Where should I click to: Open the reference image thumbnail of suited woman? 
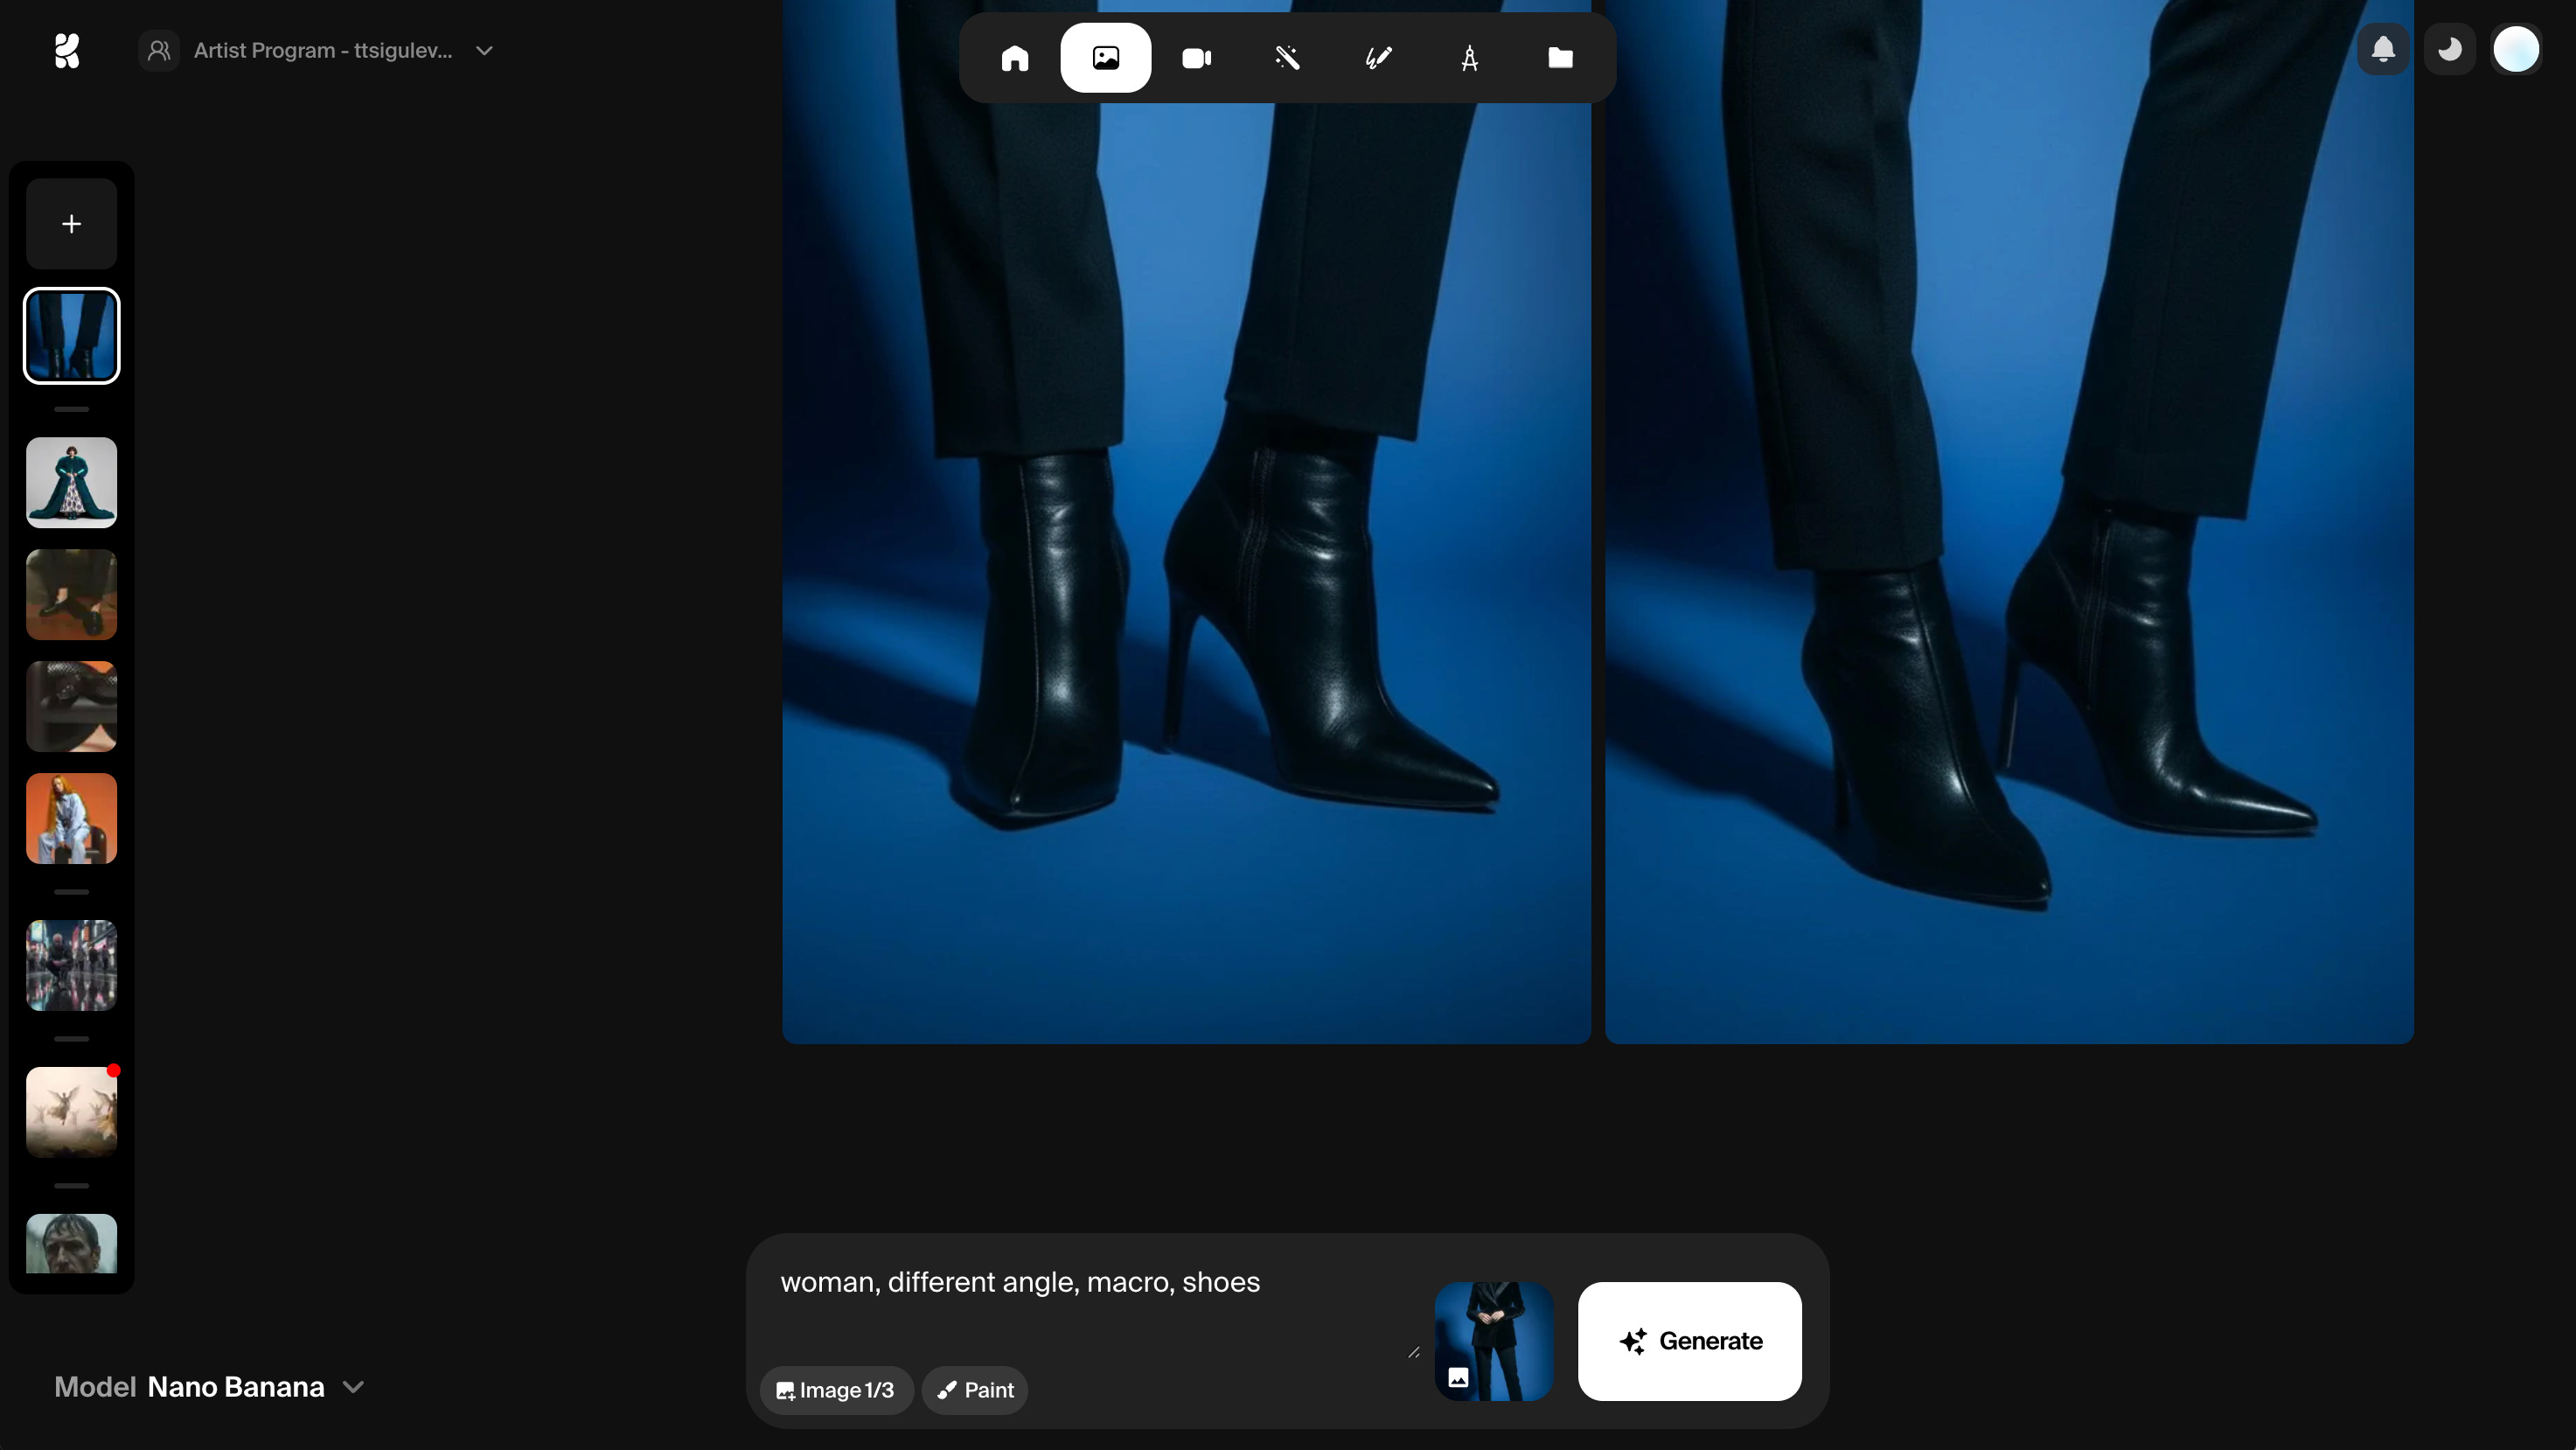[1494, 1341]
